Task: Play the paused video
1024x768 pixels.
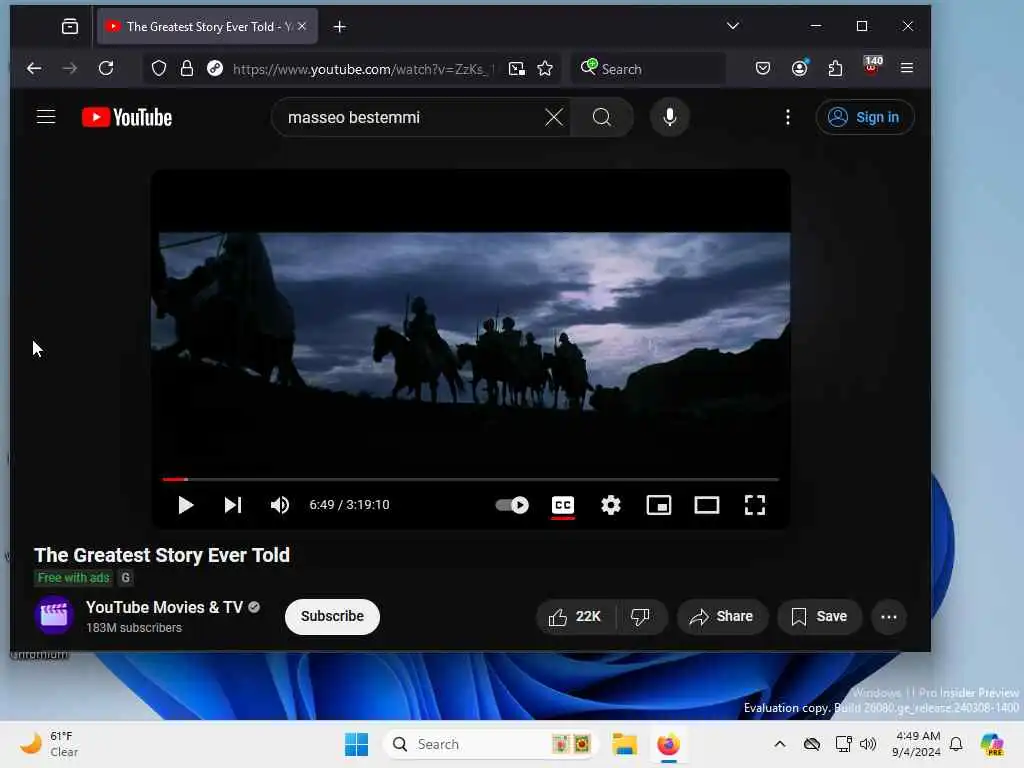Action: 185,505
